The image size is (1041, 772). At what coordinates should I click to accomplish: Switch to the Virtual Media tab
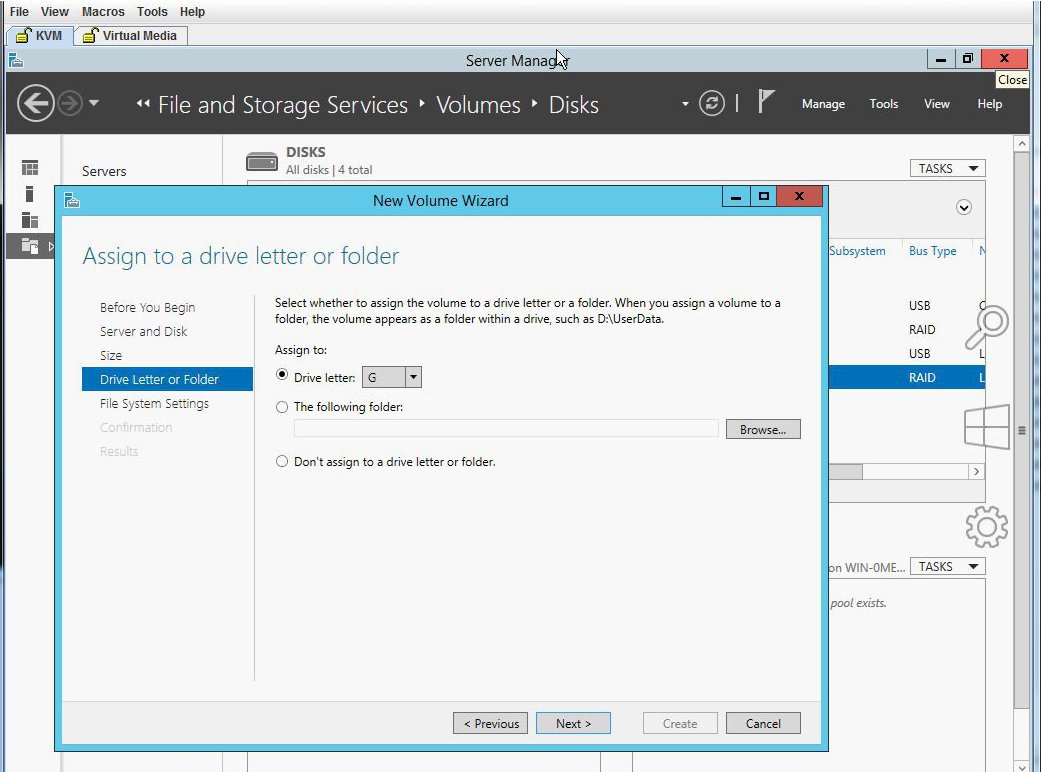click(x=131, y=35)
